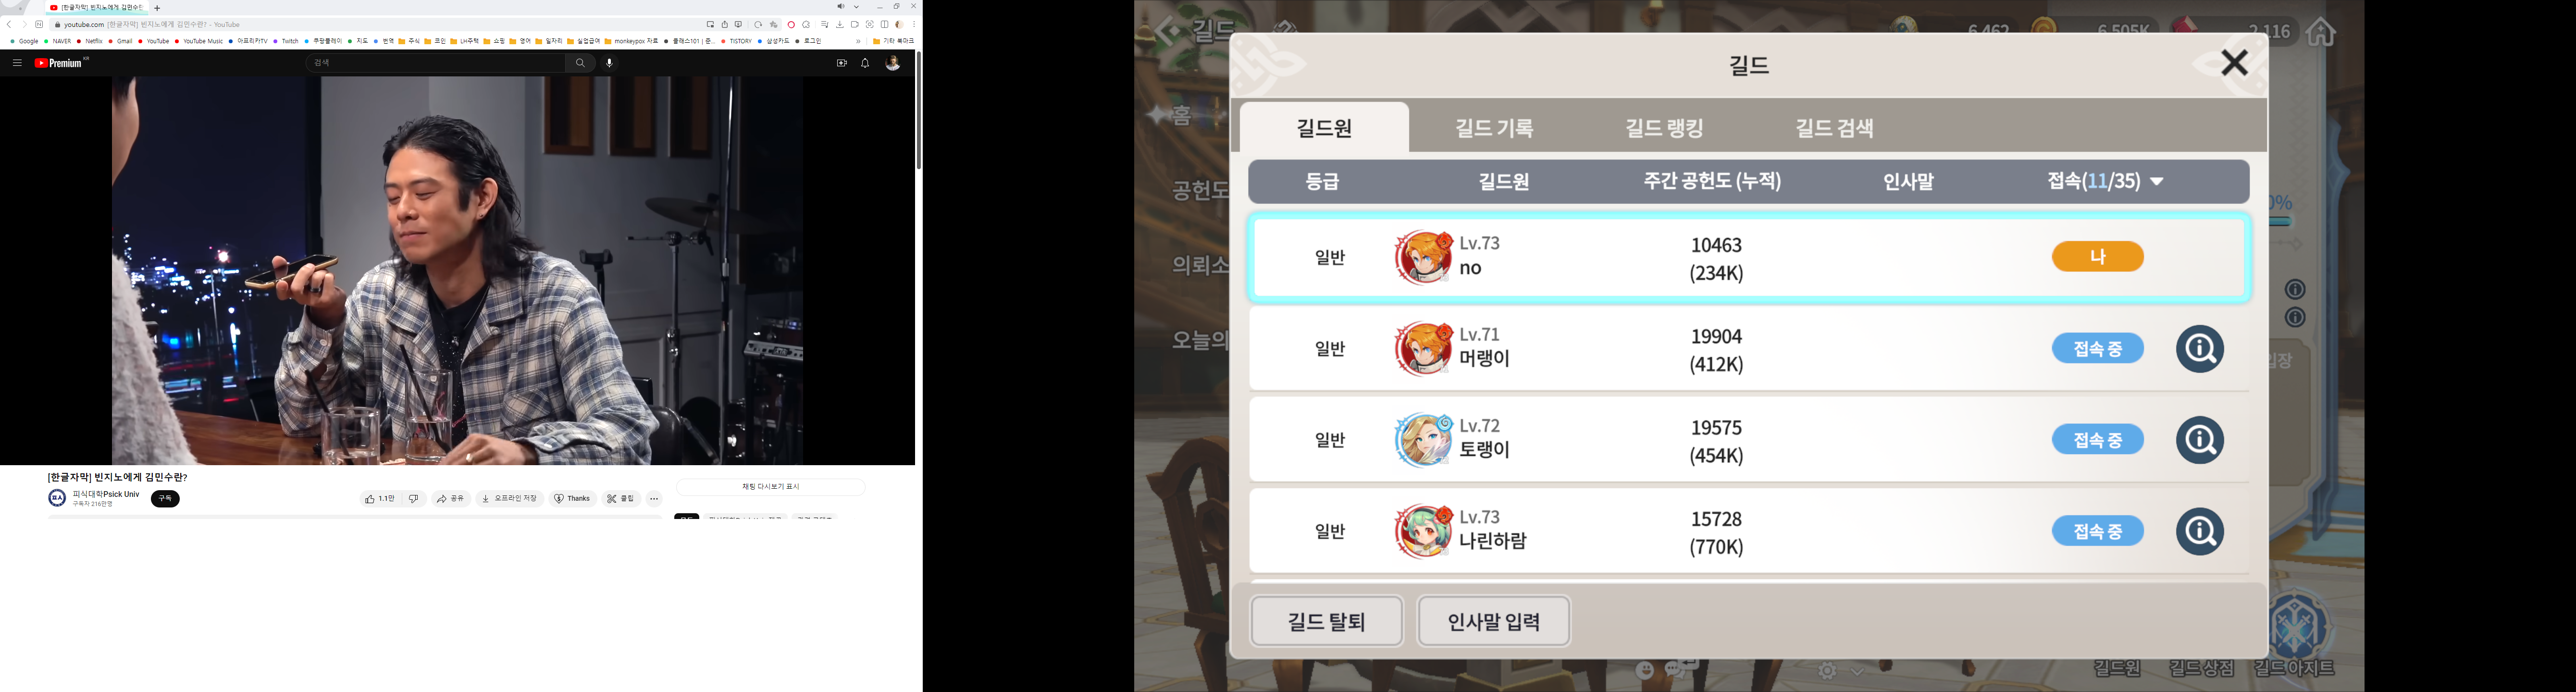View member info for 나린하람

coord(2199,531)
